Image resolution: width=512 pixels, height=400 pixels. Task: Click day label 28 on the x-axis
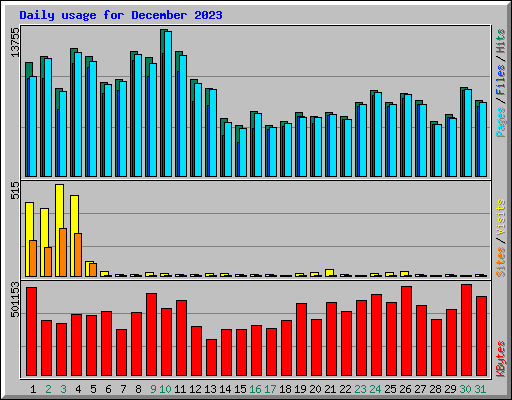(435, 389)
